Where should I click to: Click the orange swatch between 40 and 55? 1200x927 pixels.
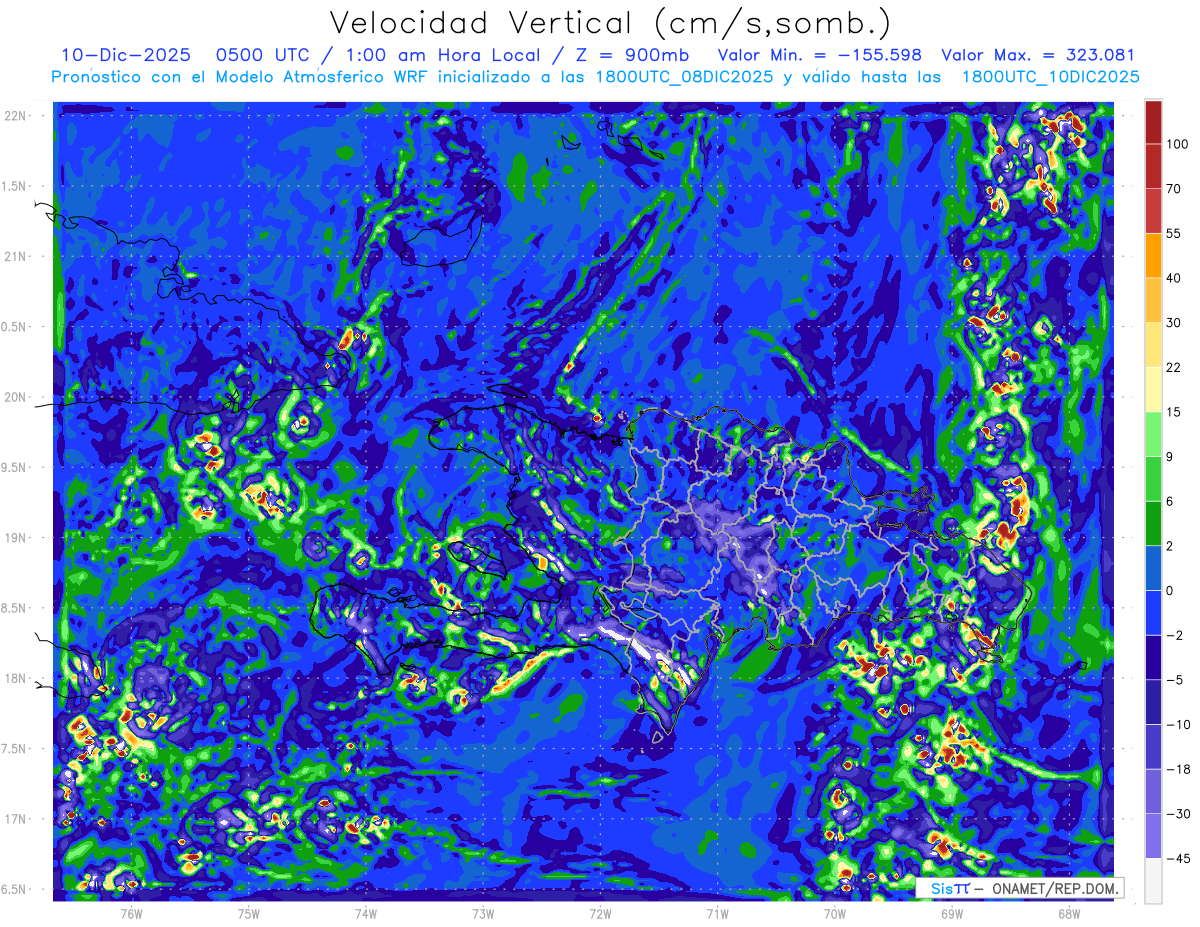[1153, 255]
